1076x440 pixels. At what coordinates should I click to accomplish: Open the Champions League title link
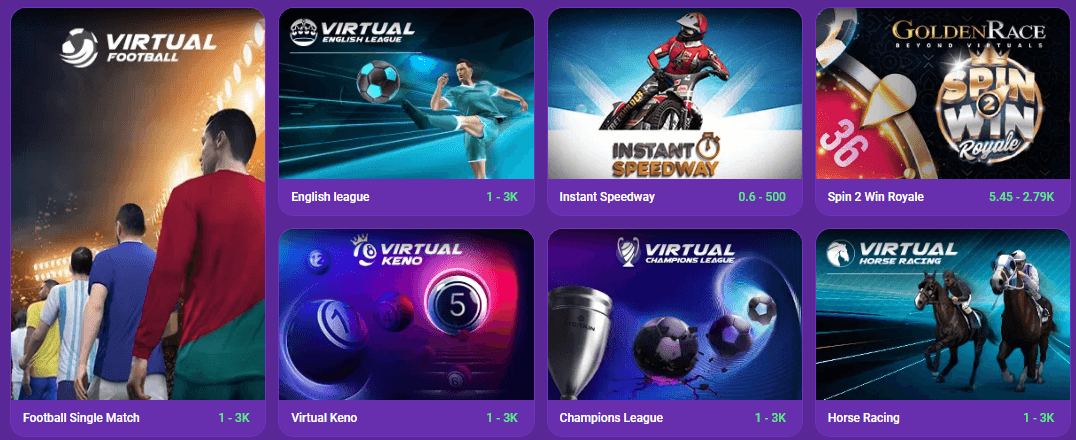tap(611, 417)
